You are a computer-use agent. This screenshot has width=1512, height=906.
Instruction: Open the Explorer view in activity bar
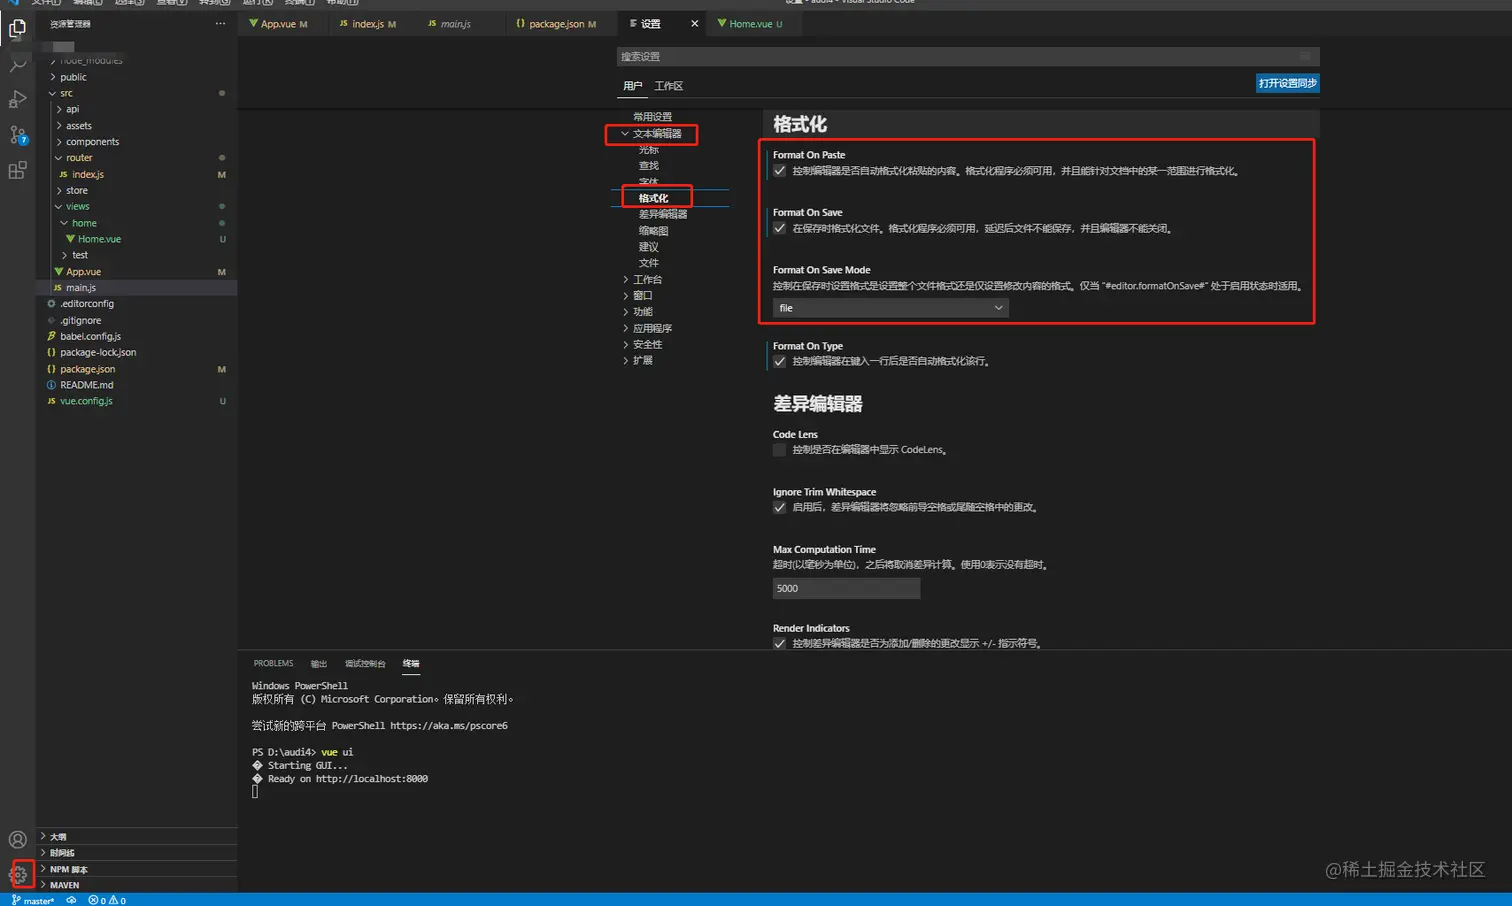tap(17, 28)
